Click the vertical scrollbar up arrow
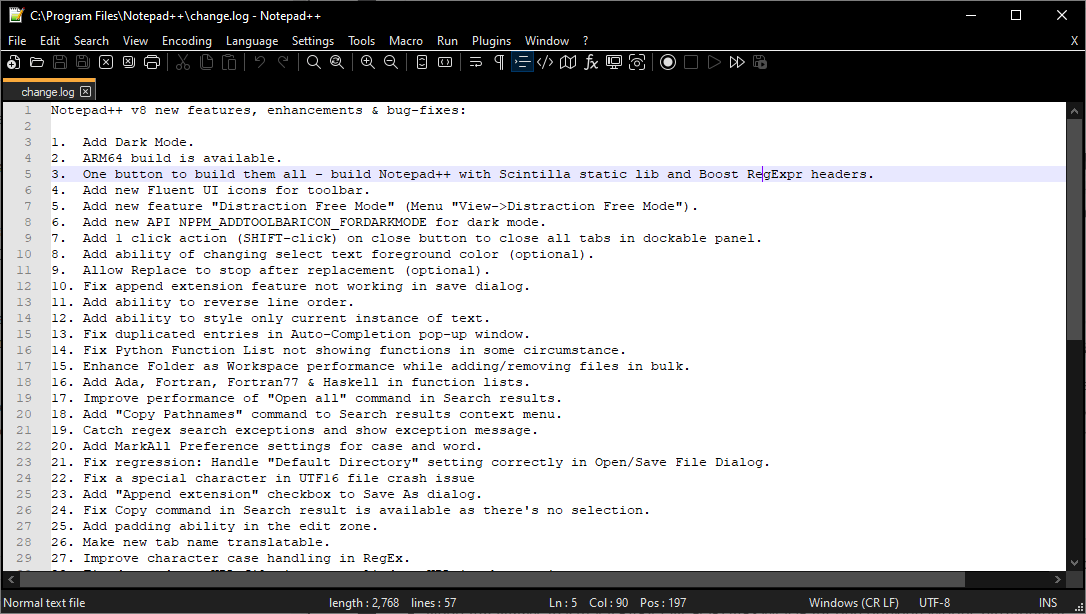The height and width of the screenshot is (614, 1086). [1074, 110]
